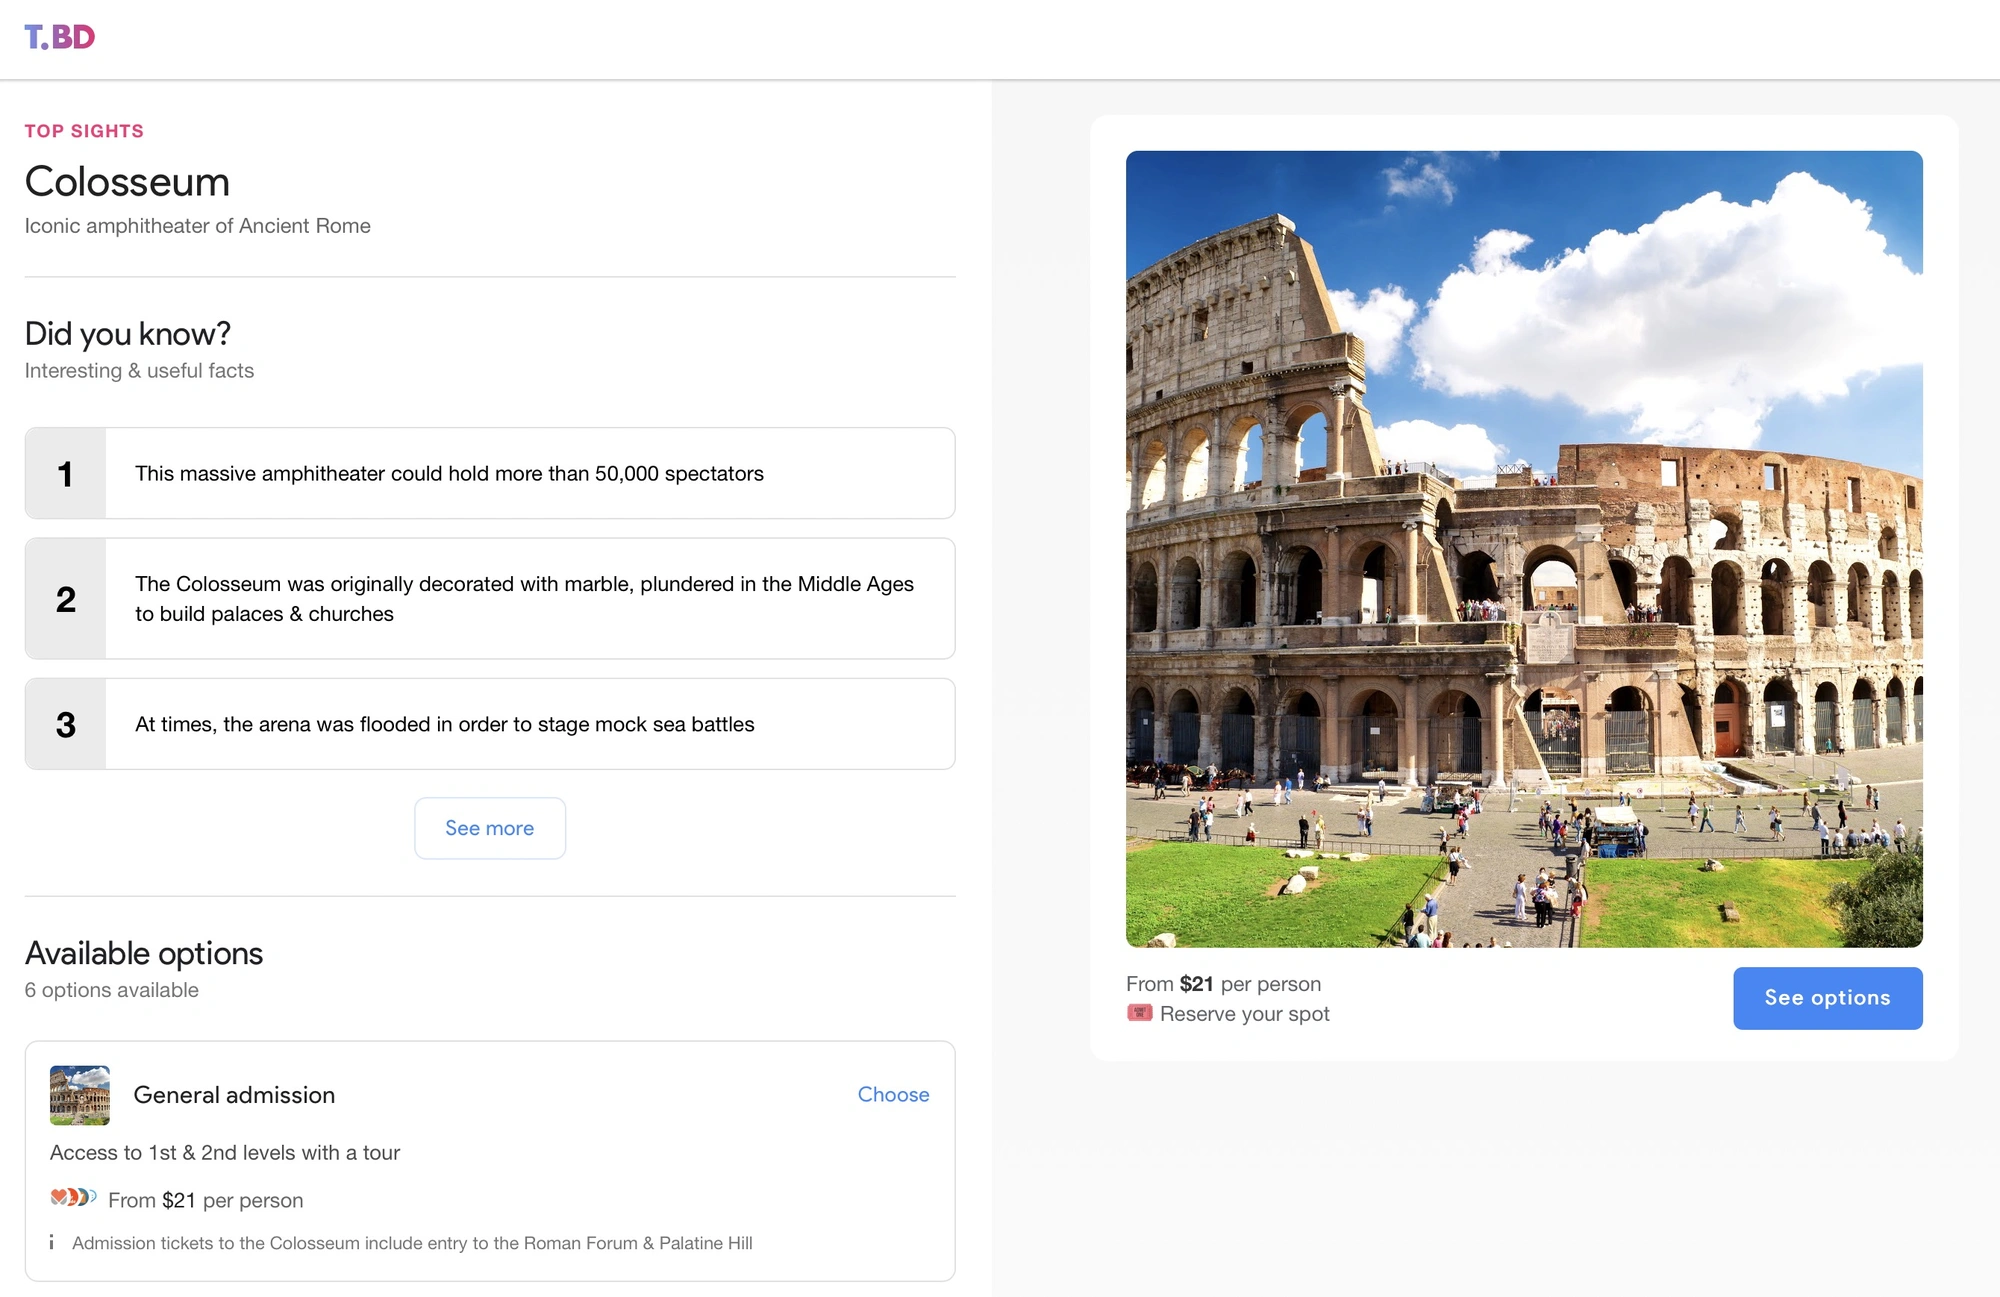Click the Available options heading
This screenshot has height=1297, width=2000.
coord(144,953)
